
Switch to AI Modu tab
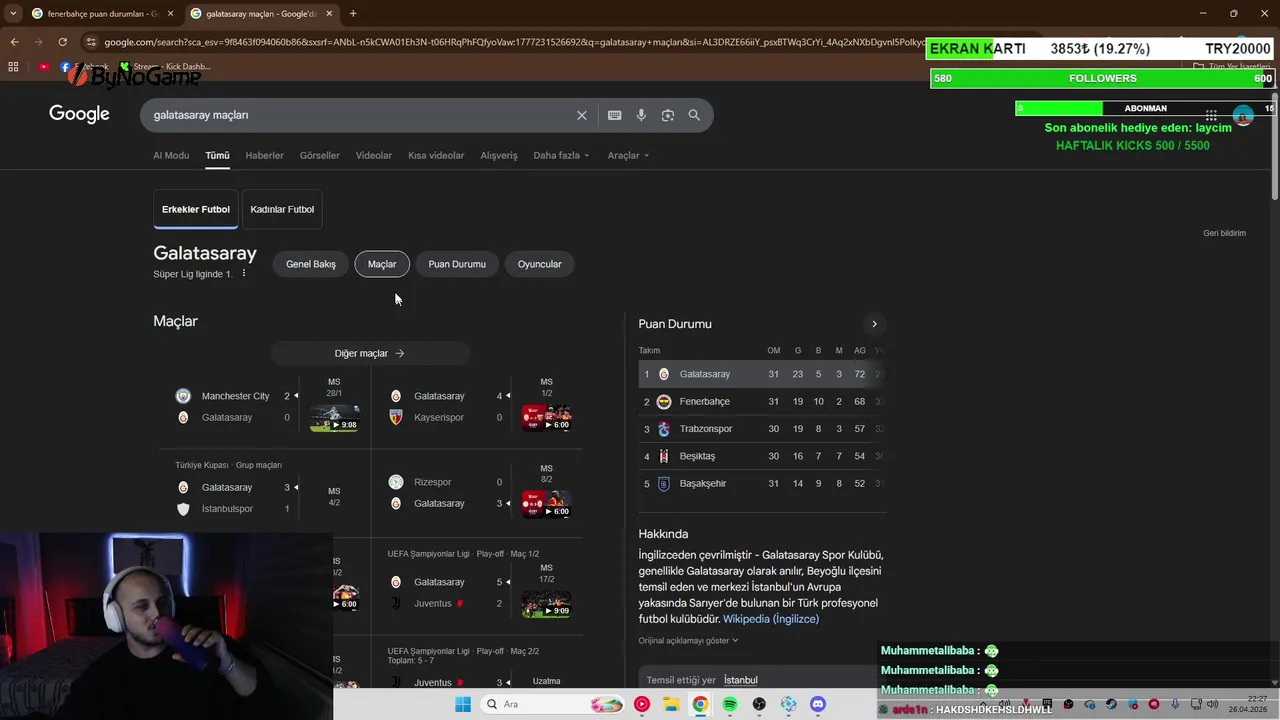point(171,156)
